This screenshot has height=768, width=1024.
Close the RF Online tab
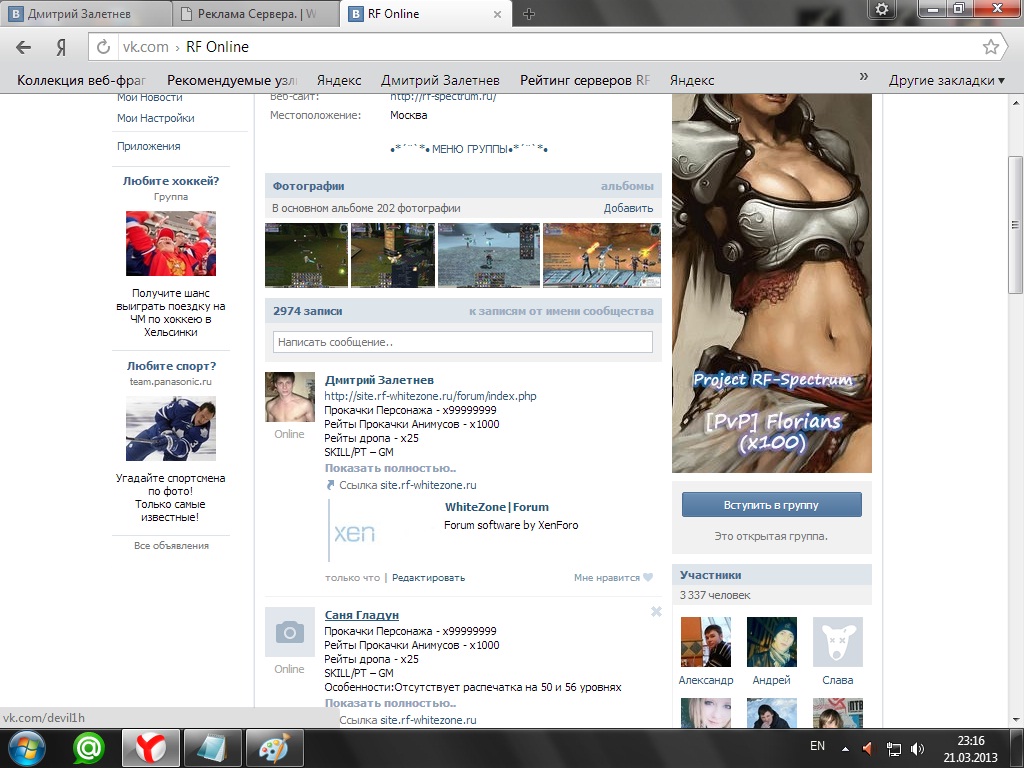click(x=497, y=14)
